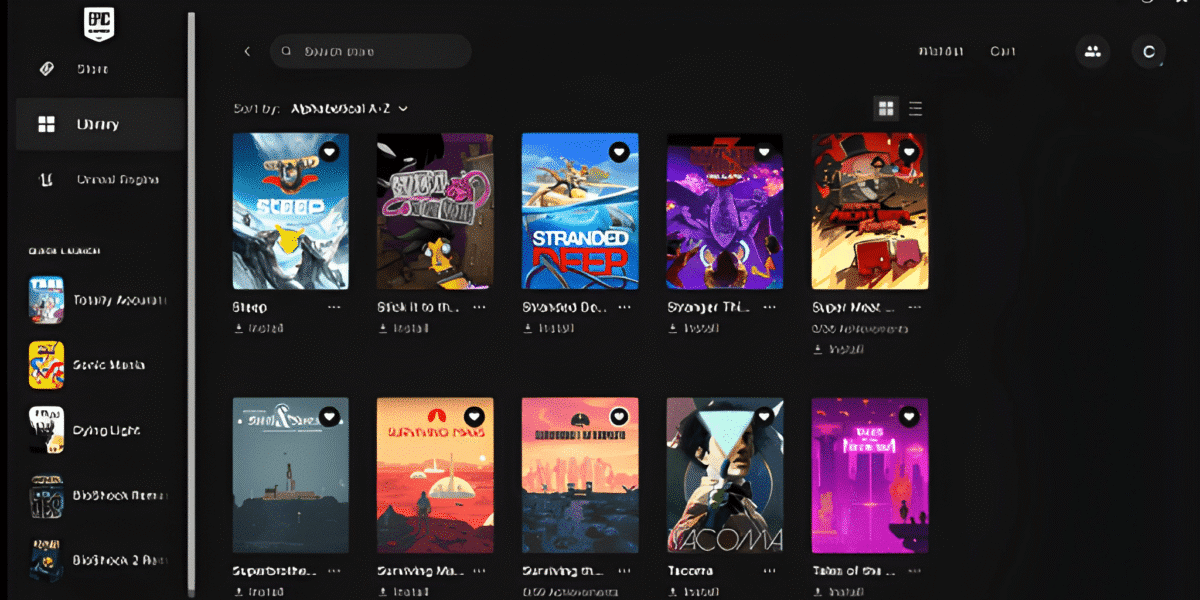Install Stick it to the Man

[405, 328]
